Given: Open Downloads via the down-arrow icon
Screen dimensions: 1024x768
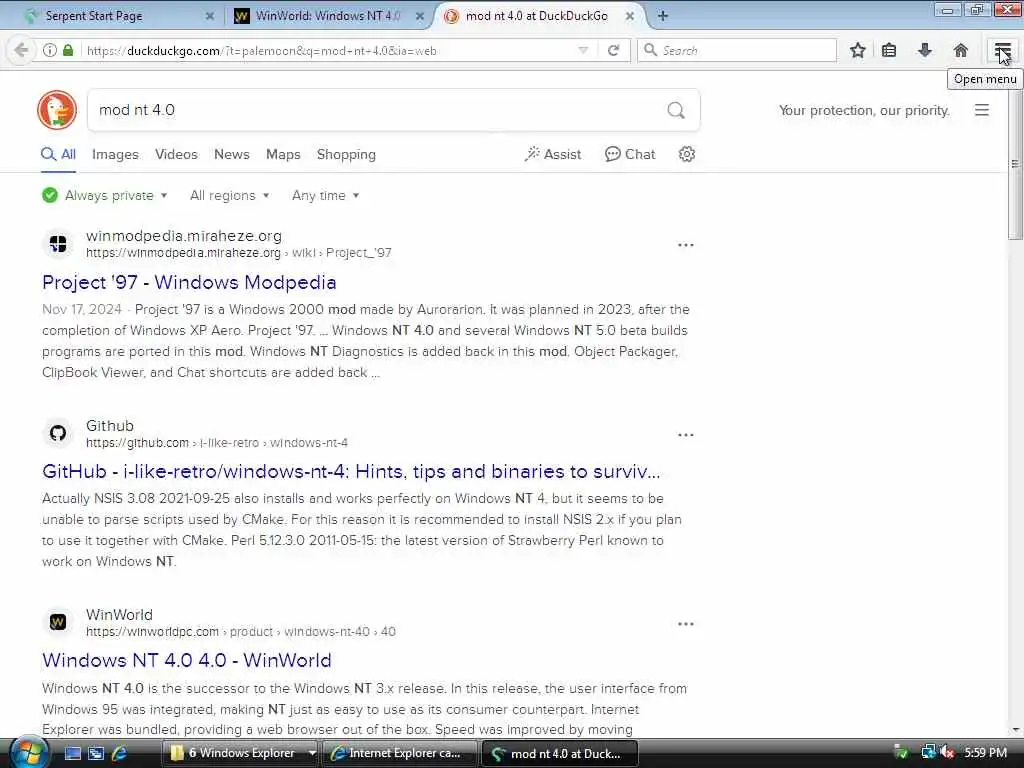Looking at the screenshot, I should pos(925,50).
